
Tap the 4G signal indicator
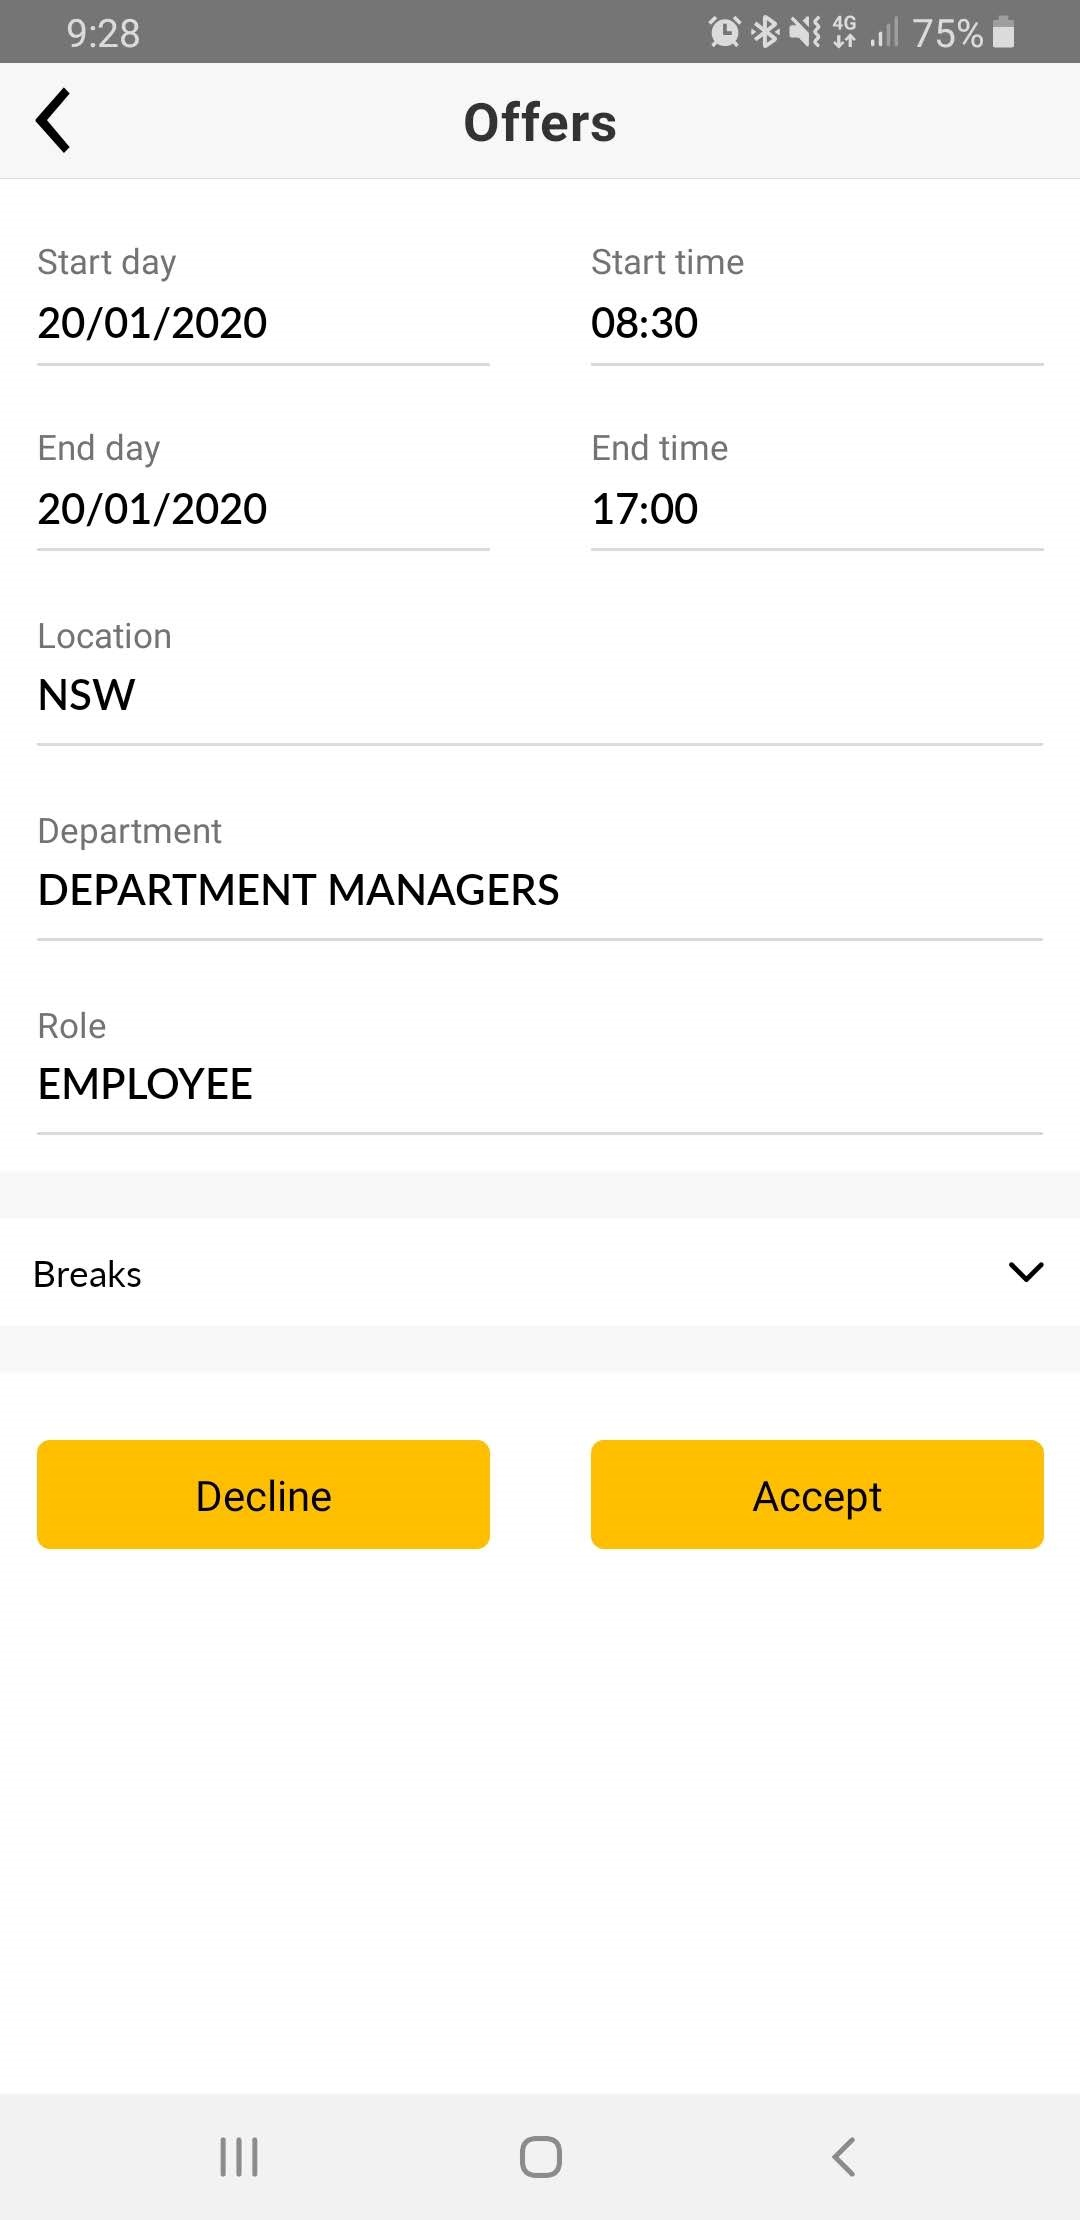(845, 33)
